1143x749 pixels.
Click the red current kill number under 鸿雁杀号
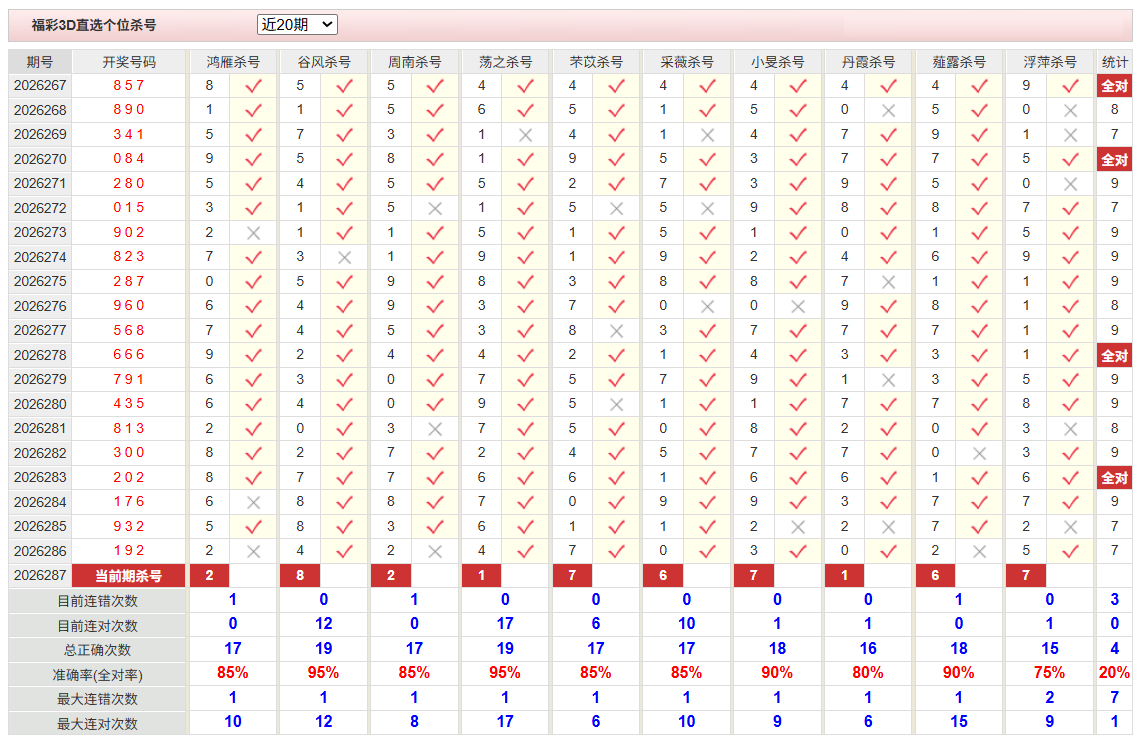pos(209,576)
